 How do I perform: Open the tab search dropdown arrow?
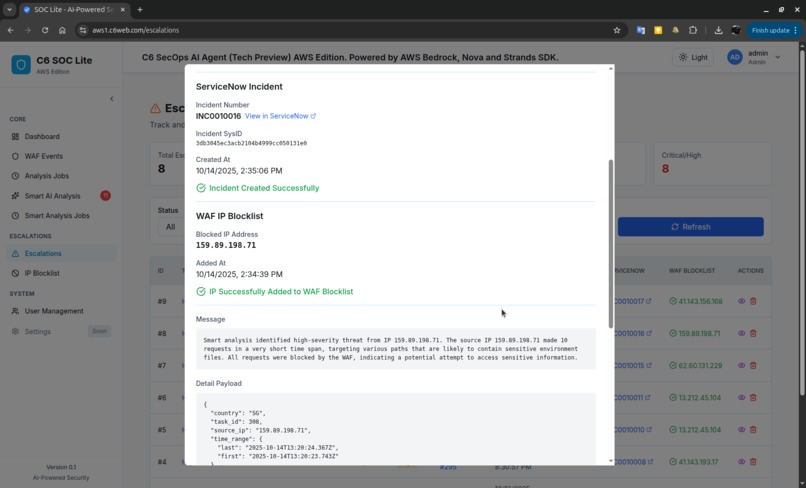[x=9, y=9]
